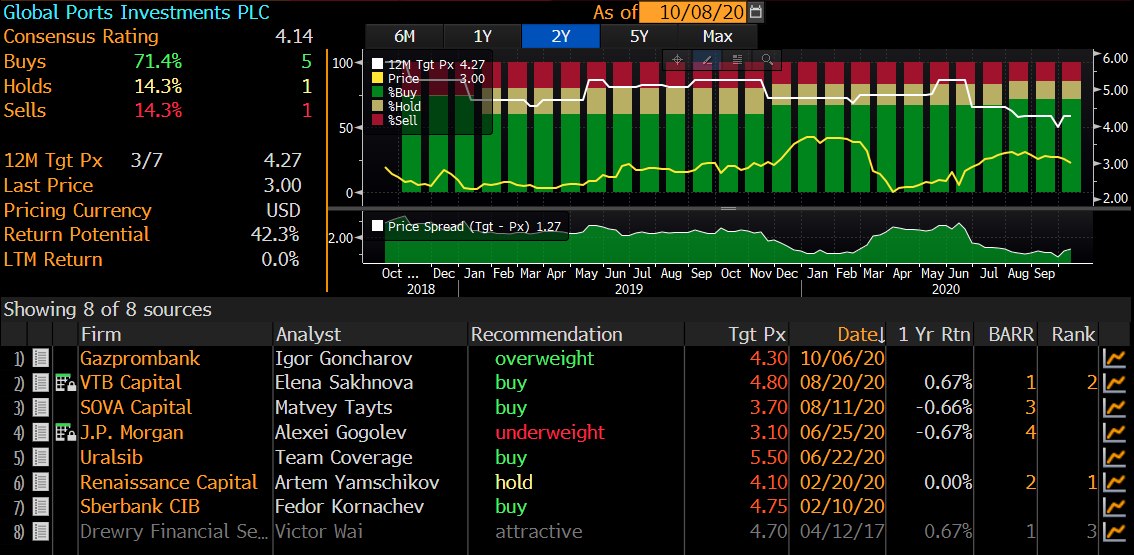The image size is (1134, 555).
Task: Open the chart icon on the Renaissance Capital row
Action: pos(1114,482)
